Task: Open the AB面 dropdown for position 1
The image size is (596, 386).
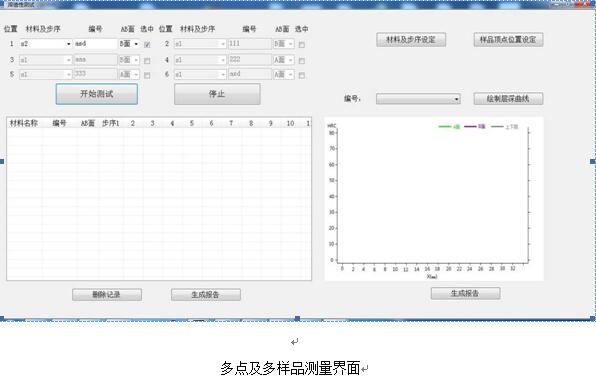Action: tap(136, 44)
